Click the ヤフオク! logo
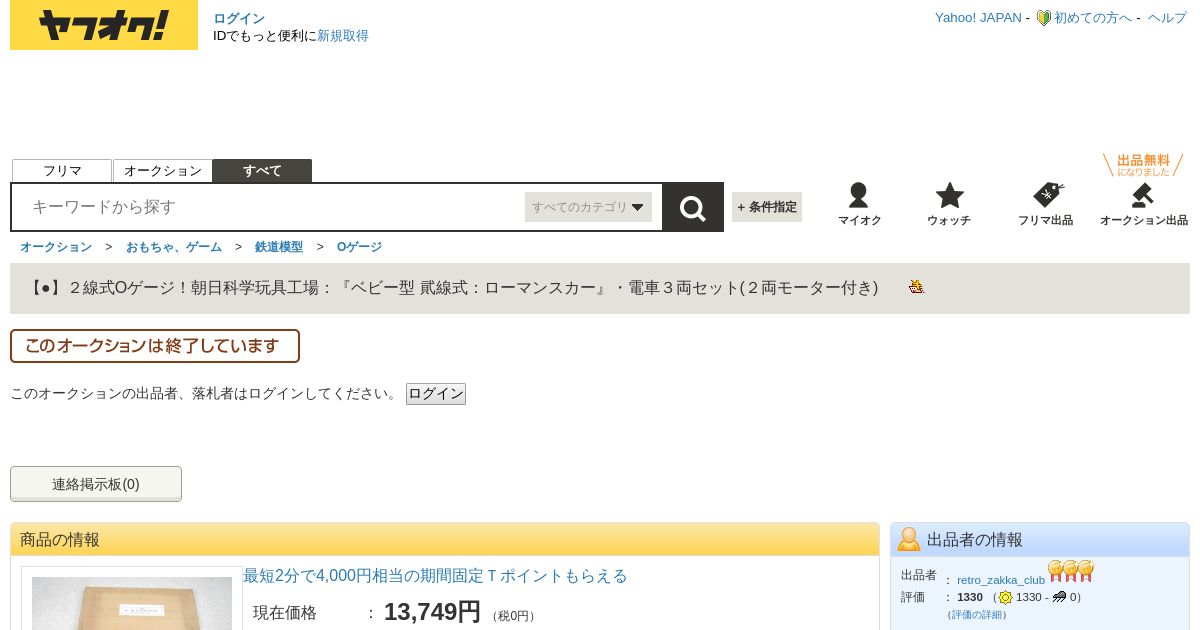1200x630 pixels. (x=104, y=25)
